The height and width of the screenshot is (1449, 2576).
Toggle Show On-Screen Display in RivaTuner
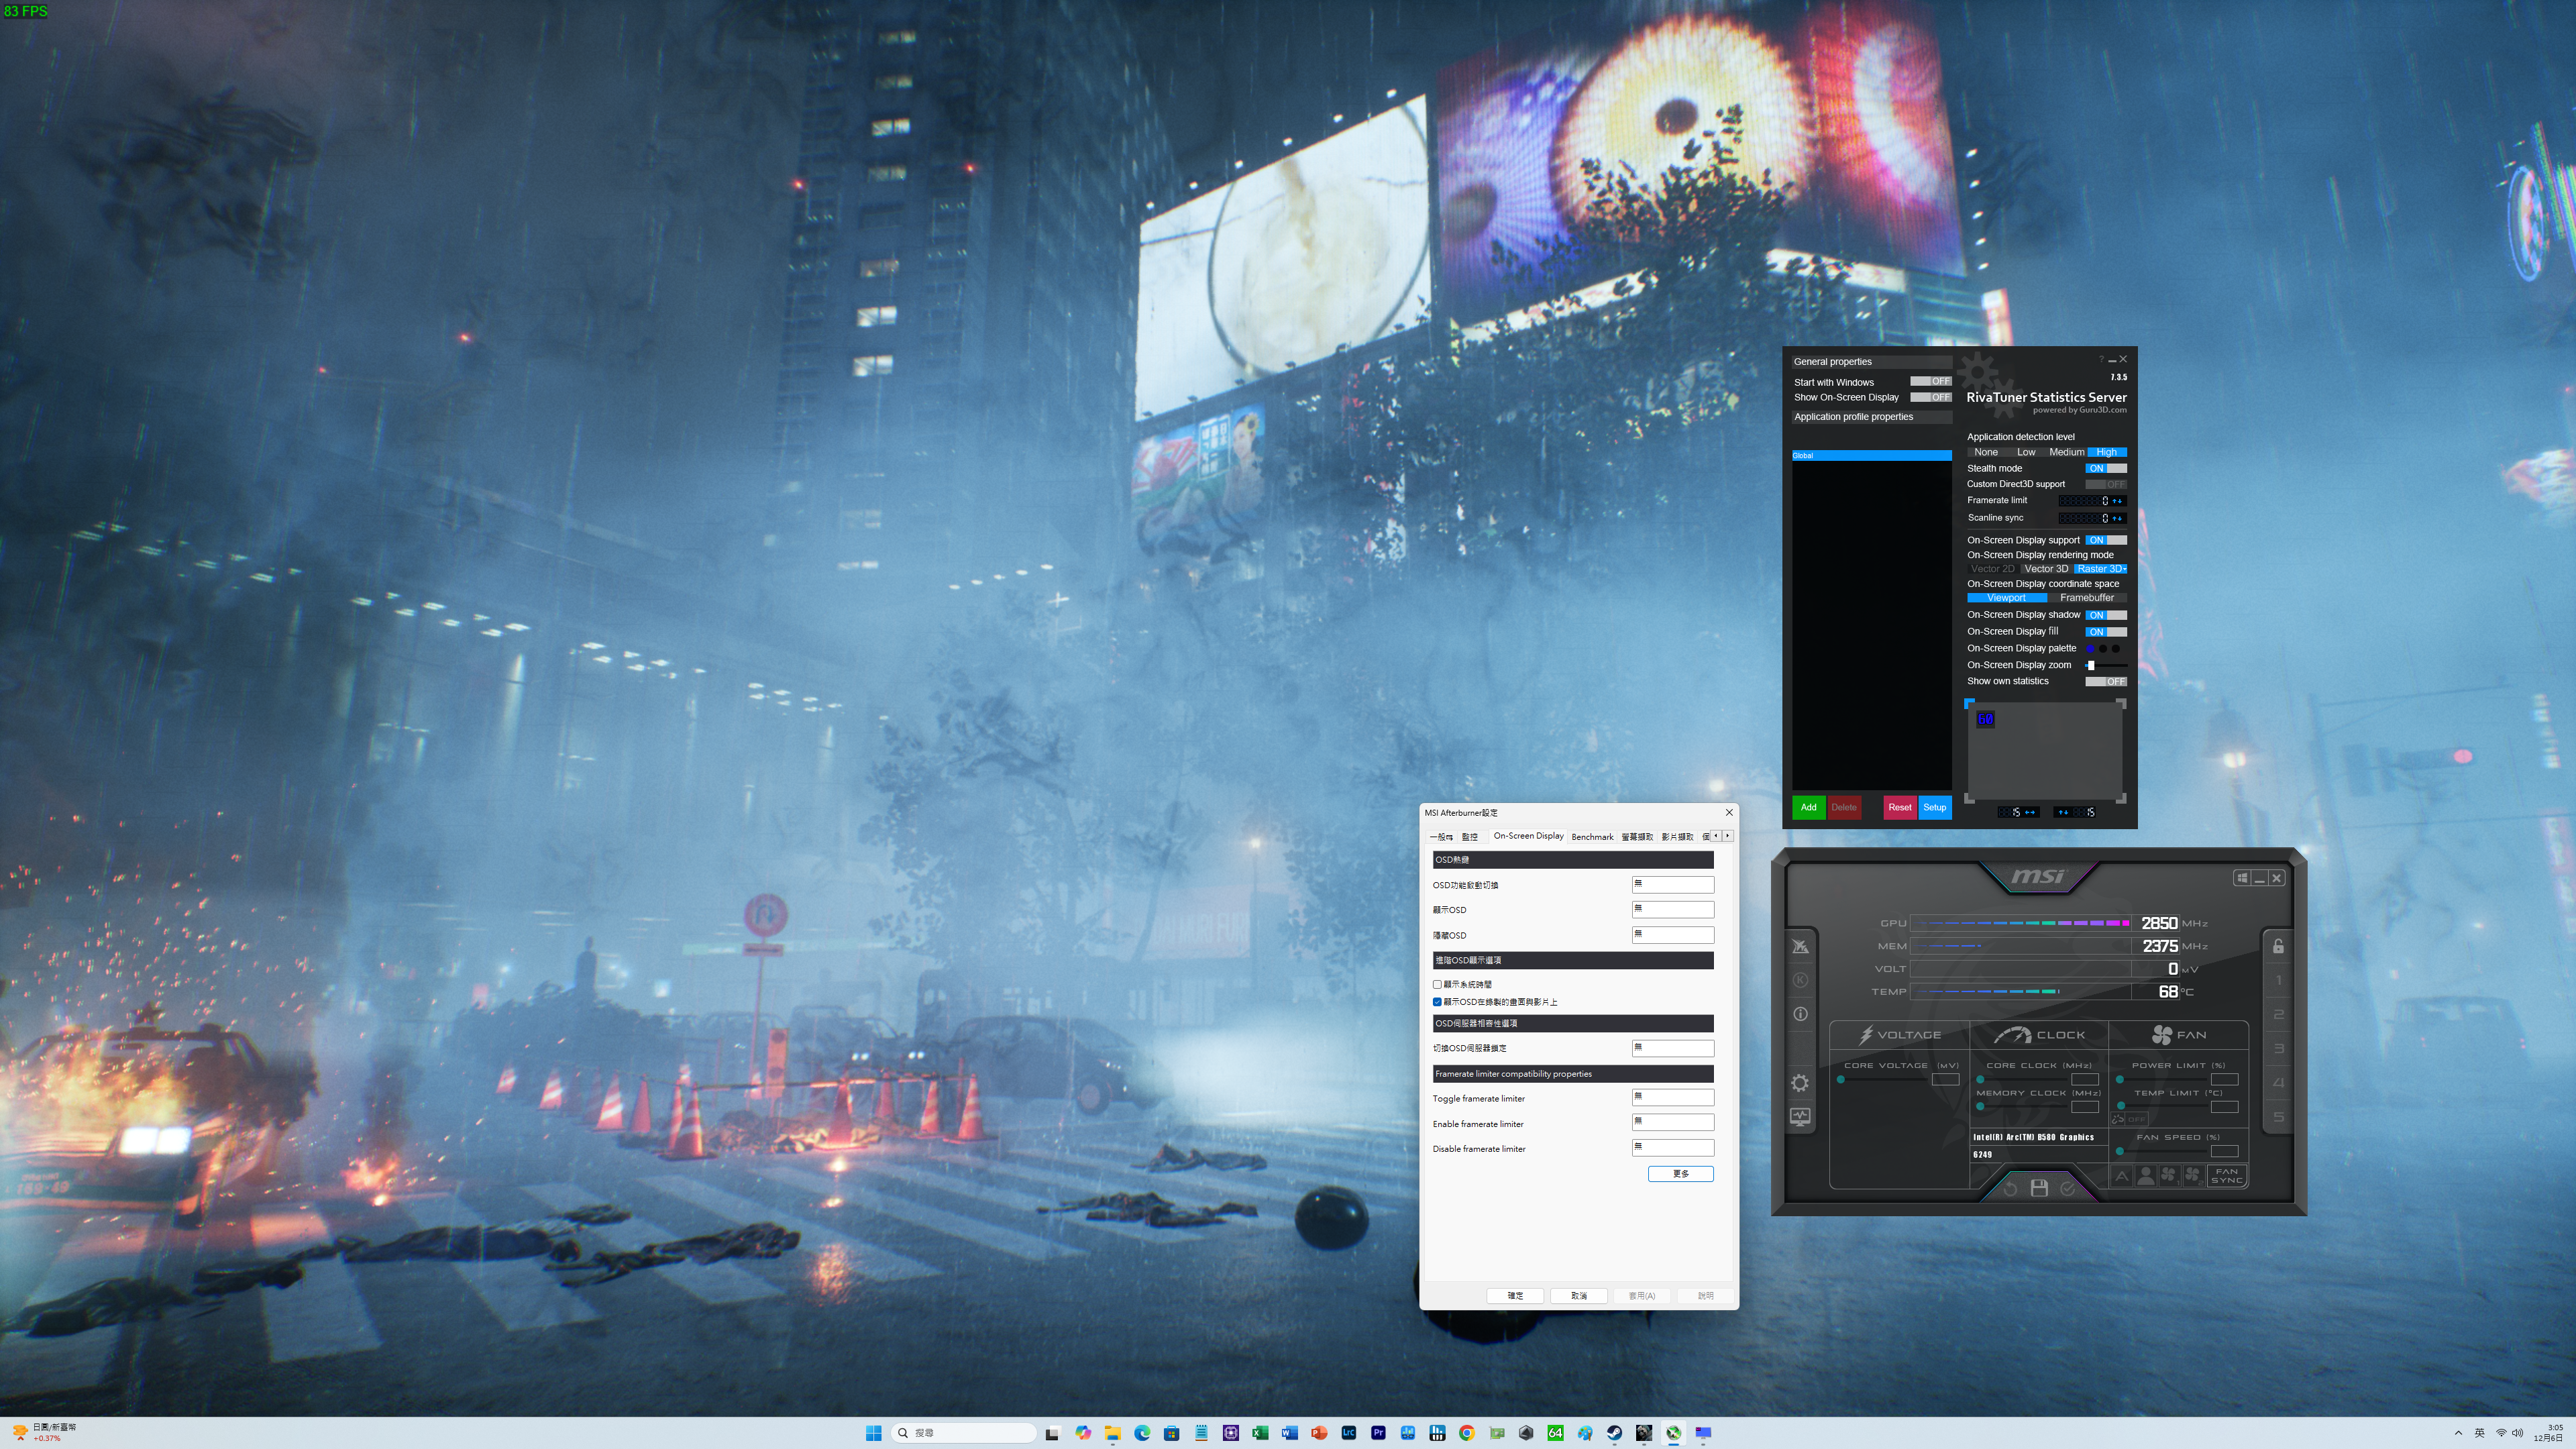[1930, 397]
